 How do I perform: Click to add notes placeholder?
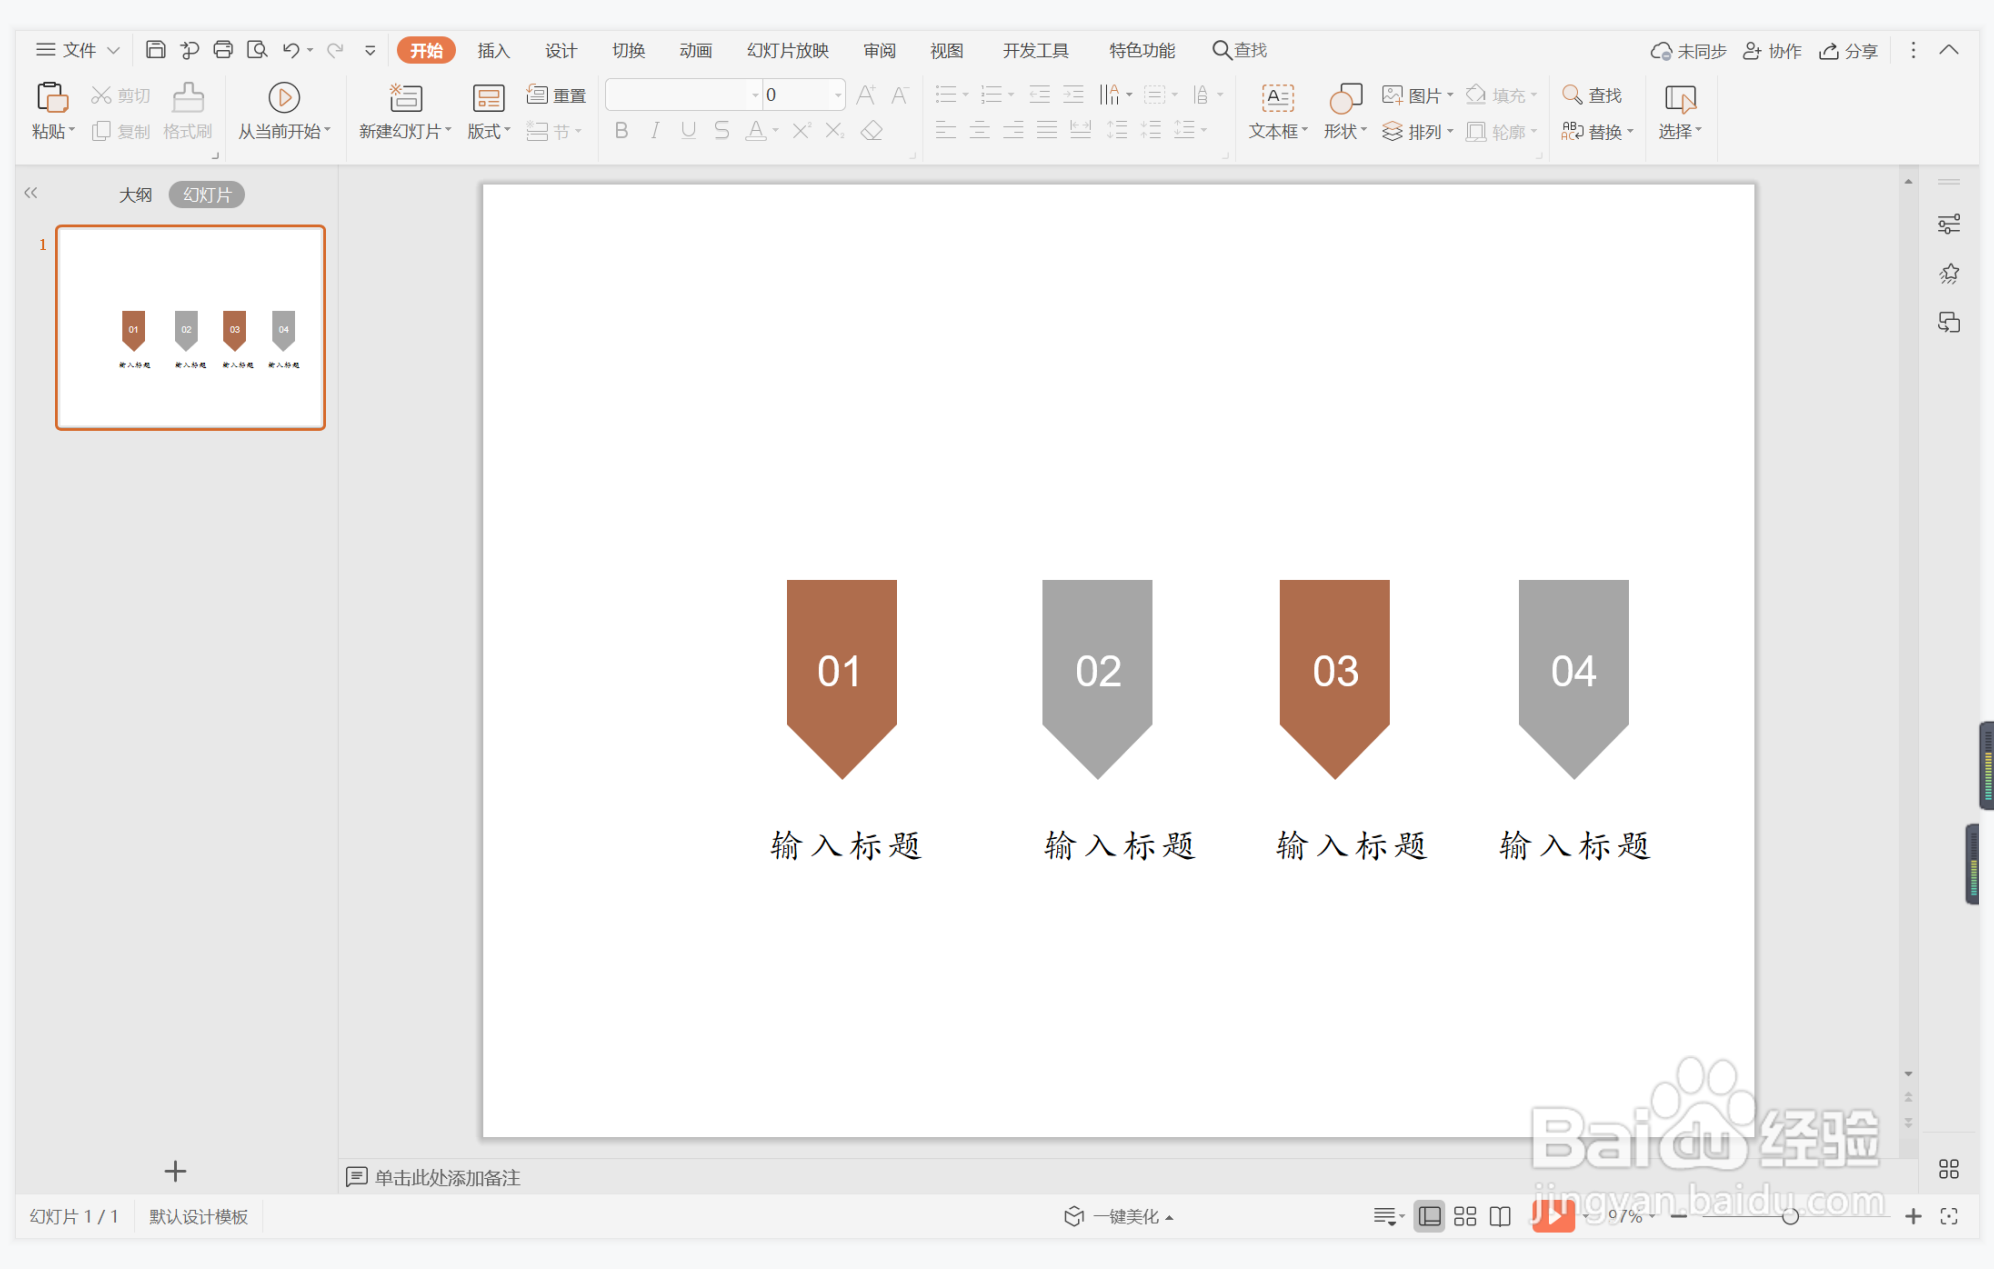[446, 1177]
